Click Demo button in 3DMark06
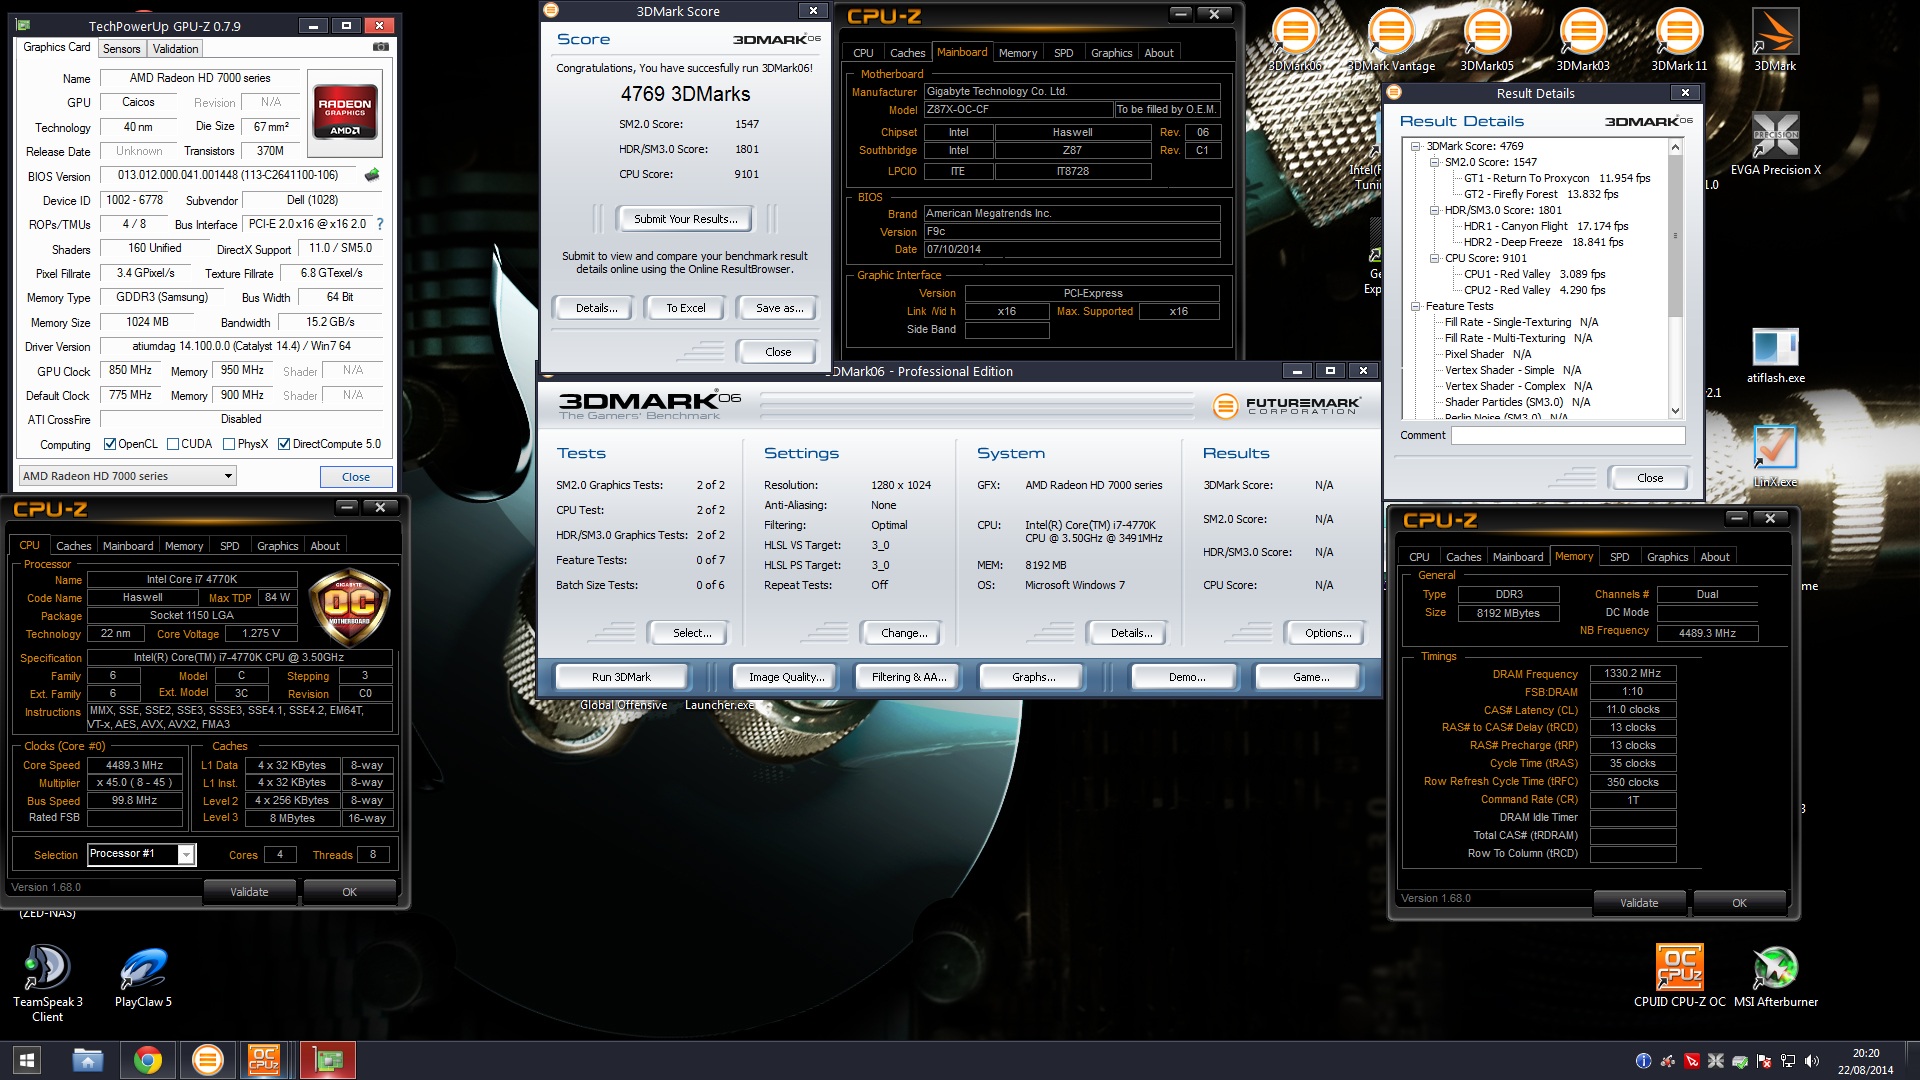 [x=1186, y=677]
